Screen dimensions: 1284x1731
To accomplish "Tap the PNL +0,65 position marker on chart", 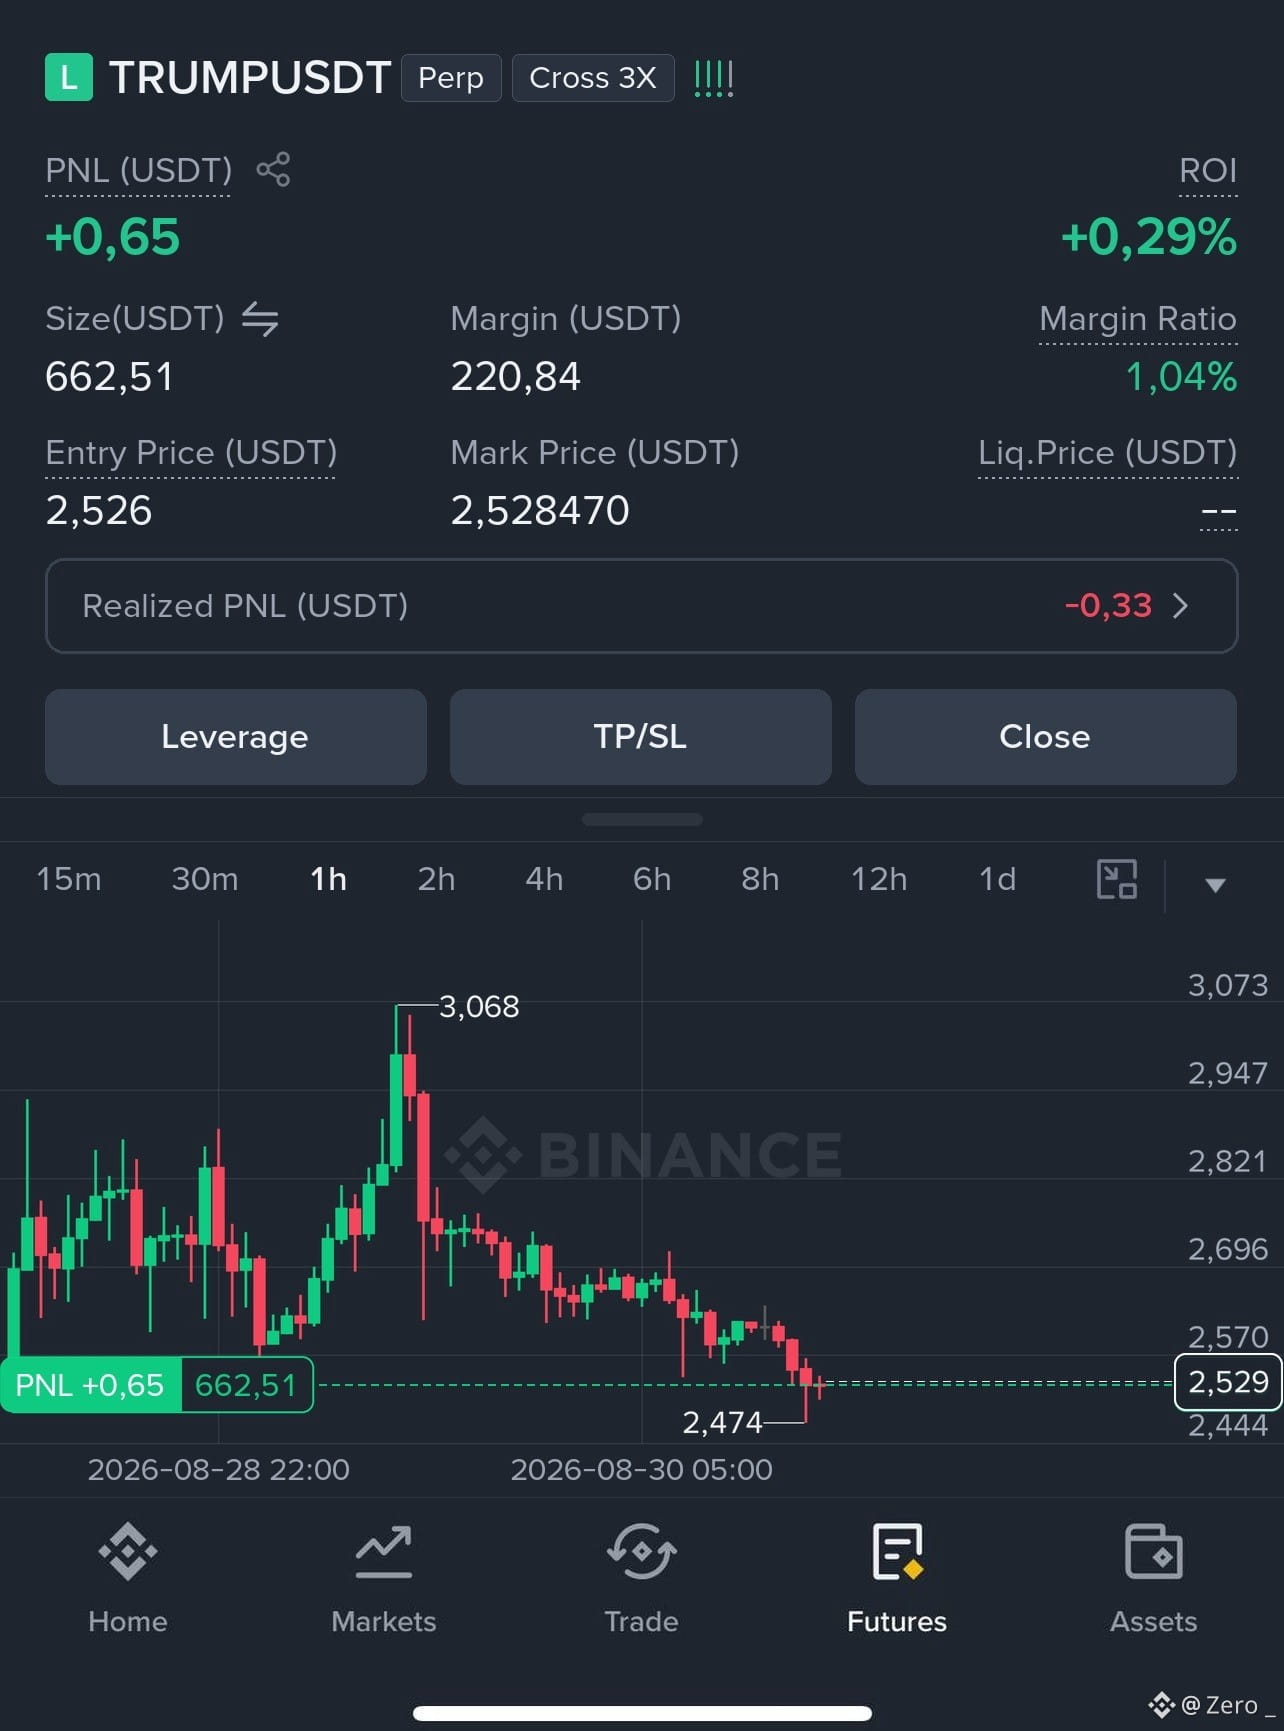I will point(90,1385).
